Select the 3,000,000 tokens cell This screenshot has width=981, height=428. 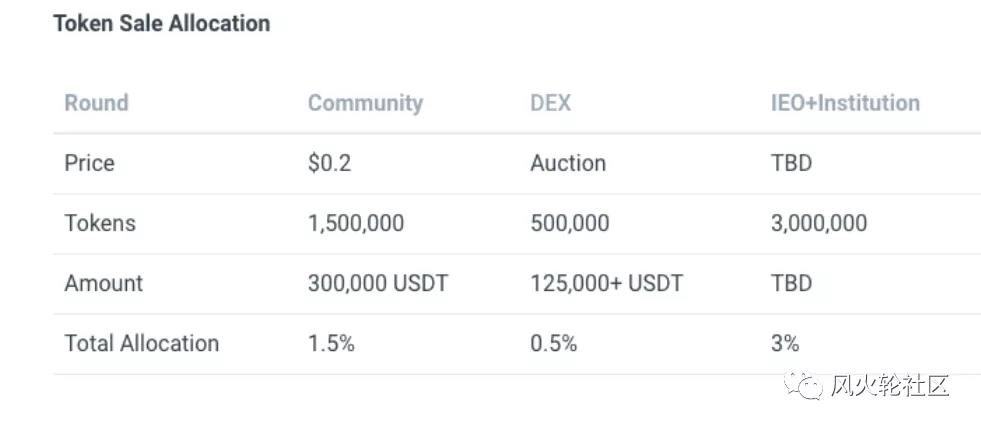[819, 223]
